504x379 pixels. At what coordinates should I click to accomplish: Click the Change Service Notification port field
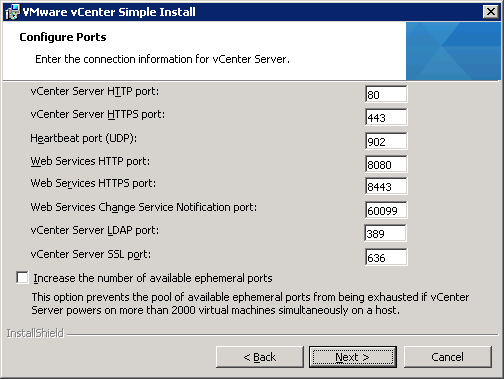[x=386, y=210]
